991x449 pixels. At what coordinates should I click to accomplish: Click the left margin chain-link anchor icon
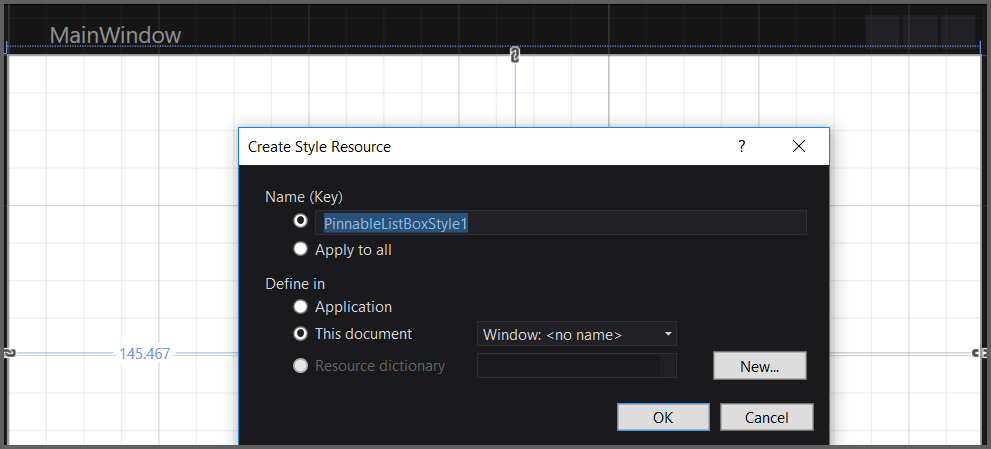point(9,353)
